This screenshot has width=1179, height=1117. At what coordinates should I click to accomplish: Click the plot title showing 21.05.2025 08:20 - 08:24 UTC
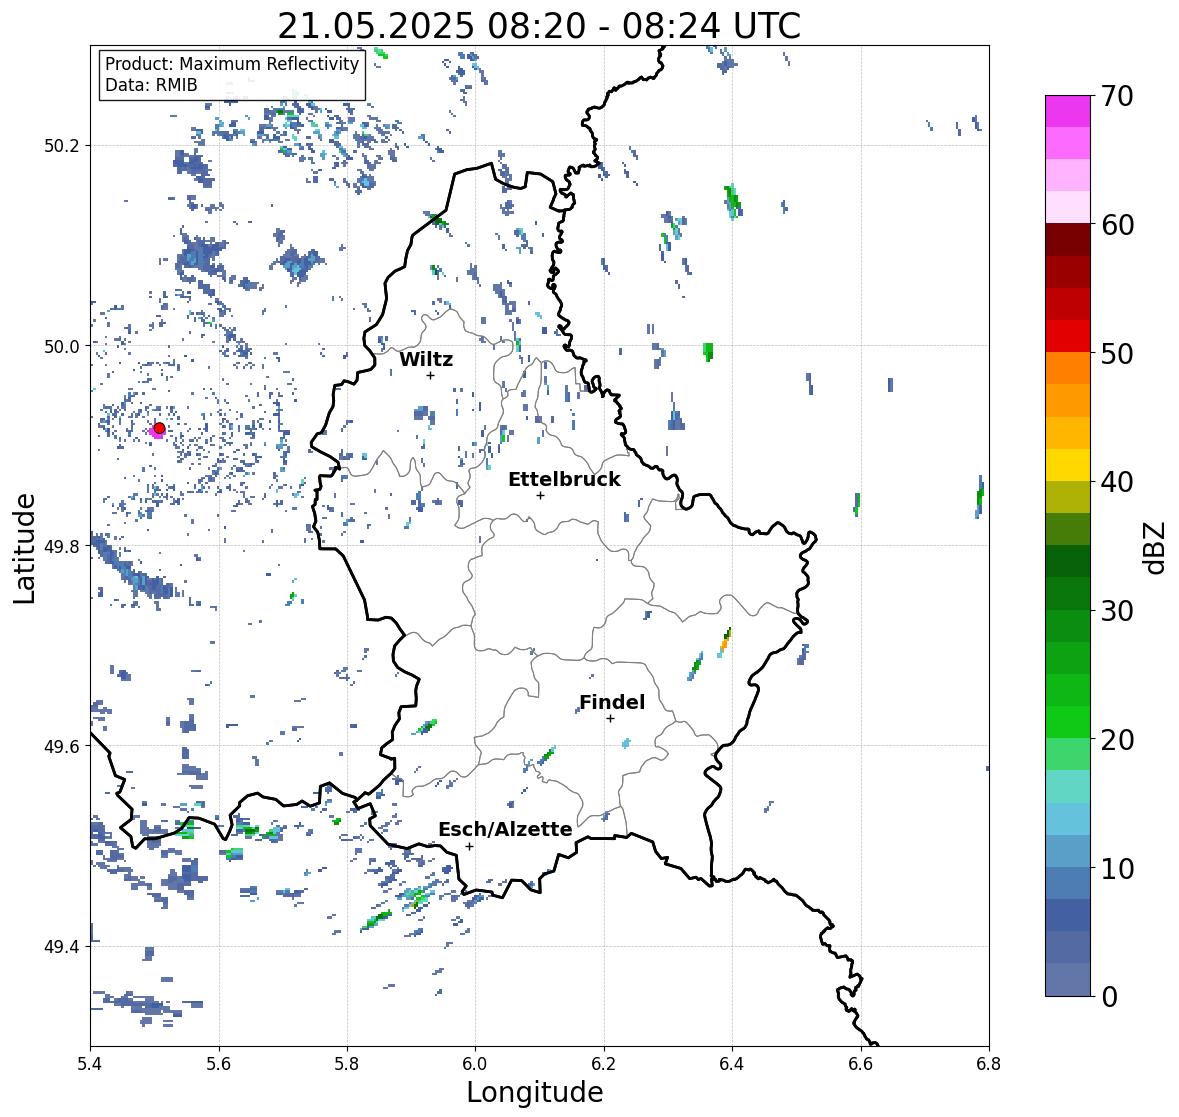point(539,26)
